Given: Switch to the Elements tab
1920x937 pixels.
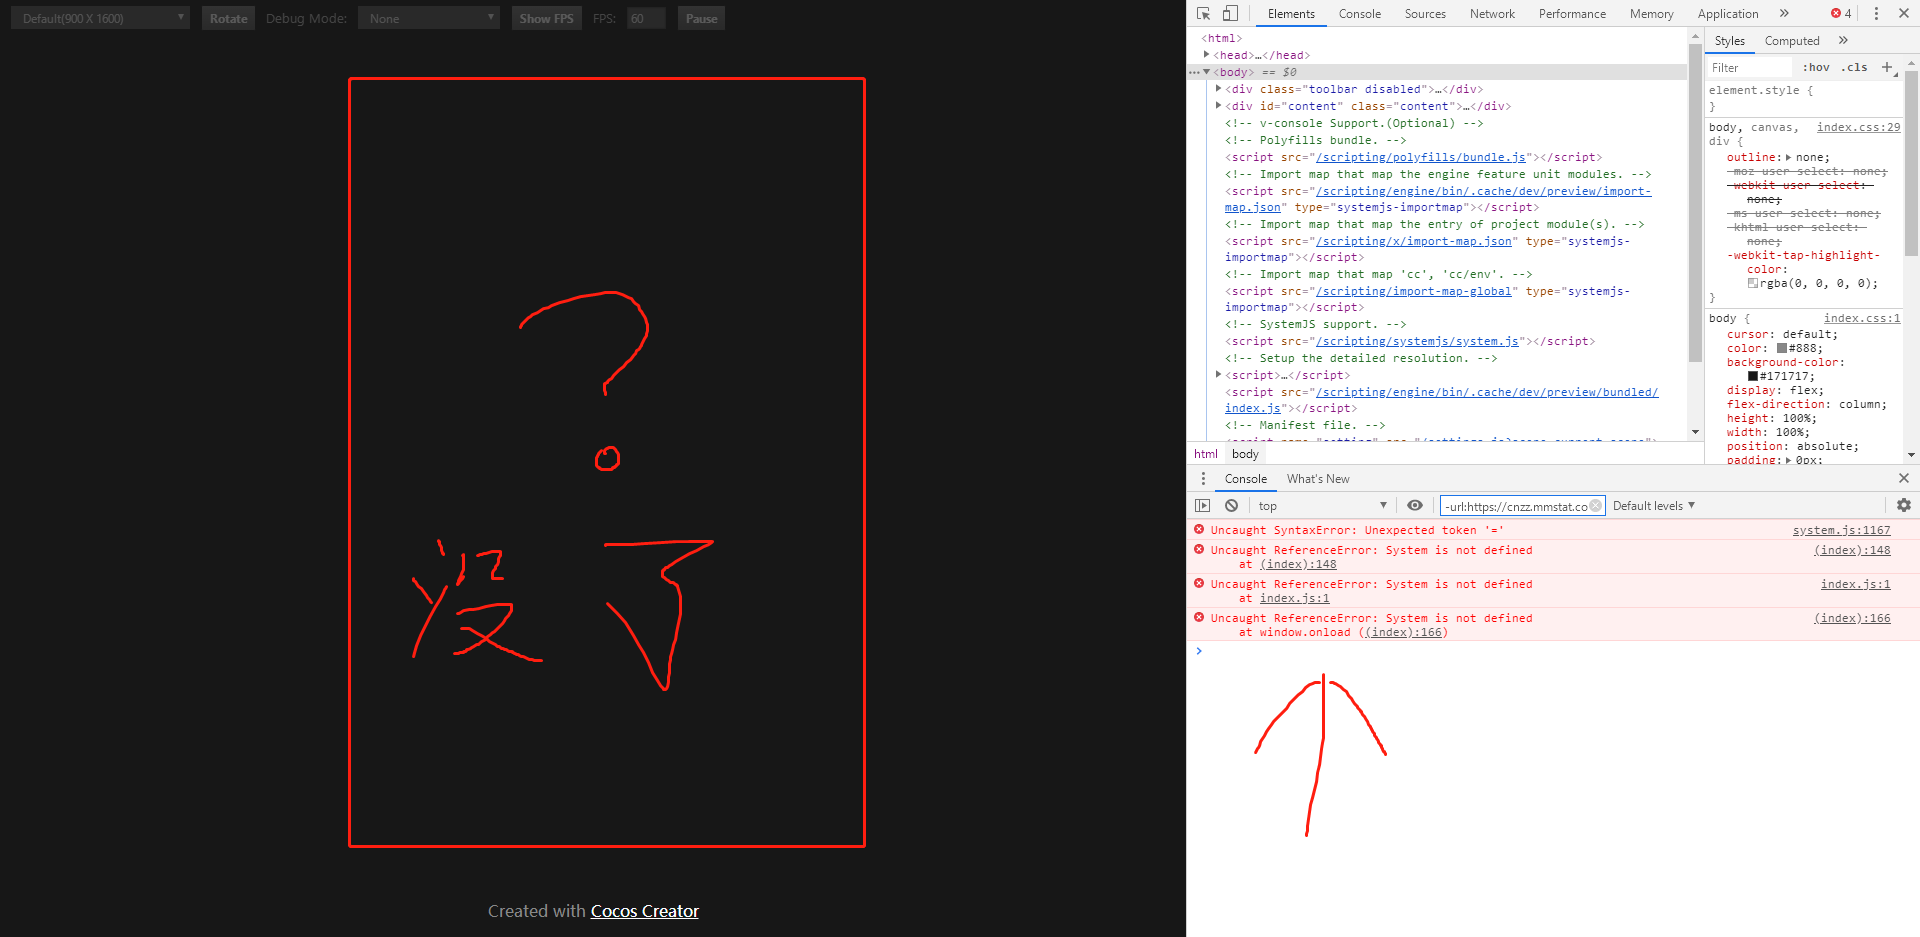Looking at the screenshot, I should [x=1291, y=14].
